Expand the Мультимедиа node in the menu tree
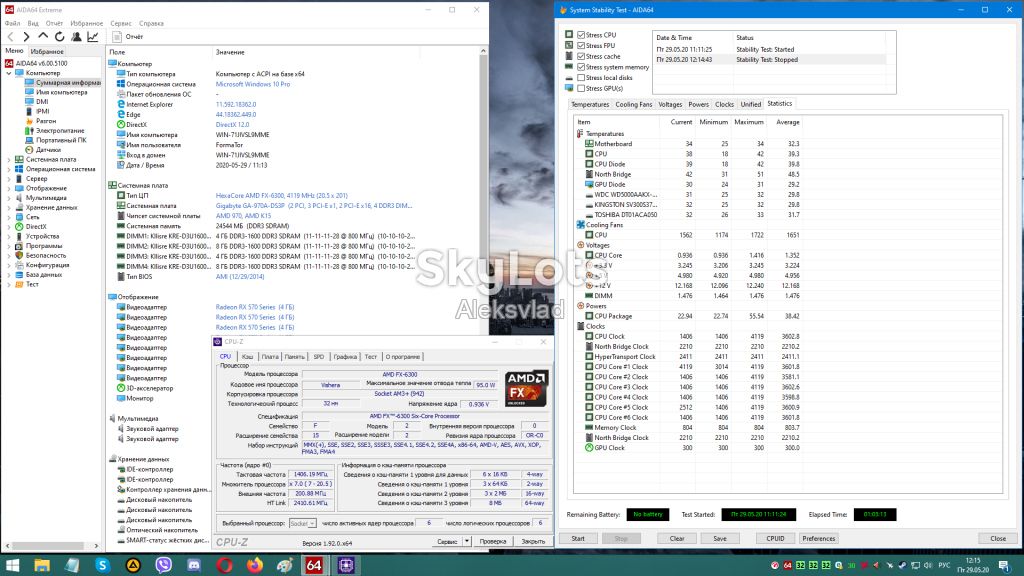This screenshot has height=576, width=1024. tap(9, 198)
